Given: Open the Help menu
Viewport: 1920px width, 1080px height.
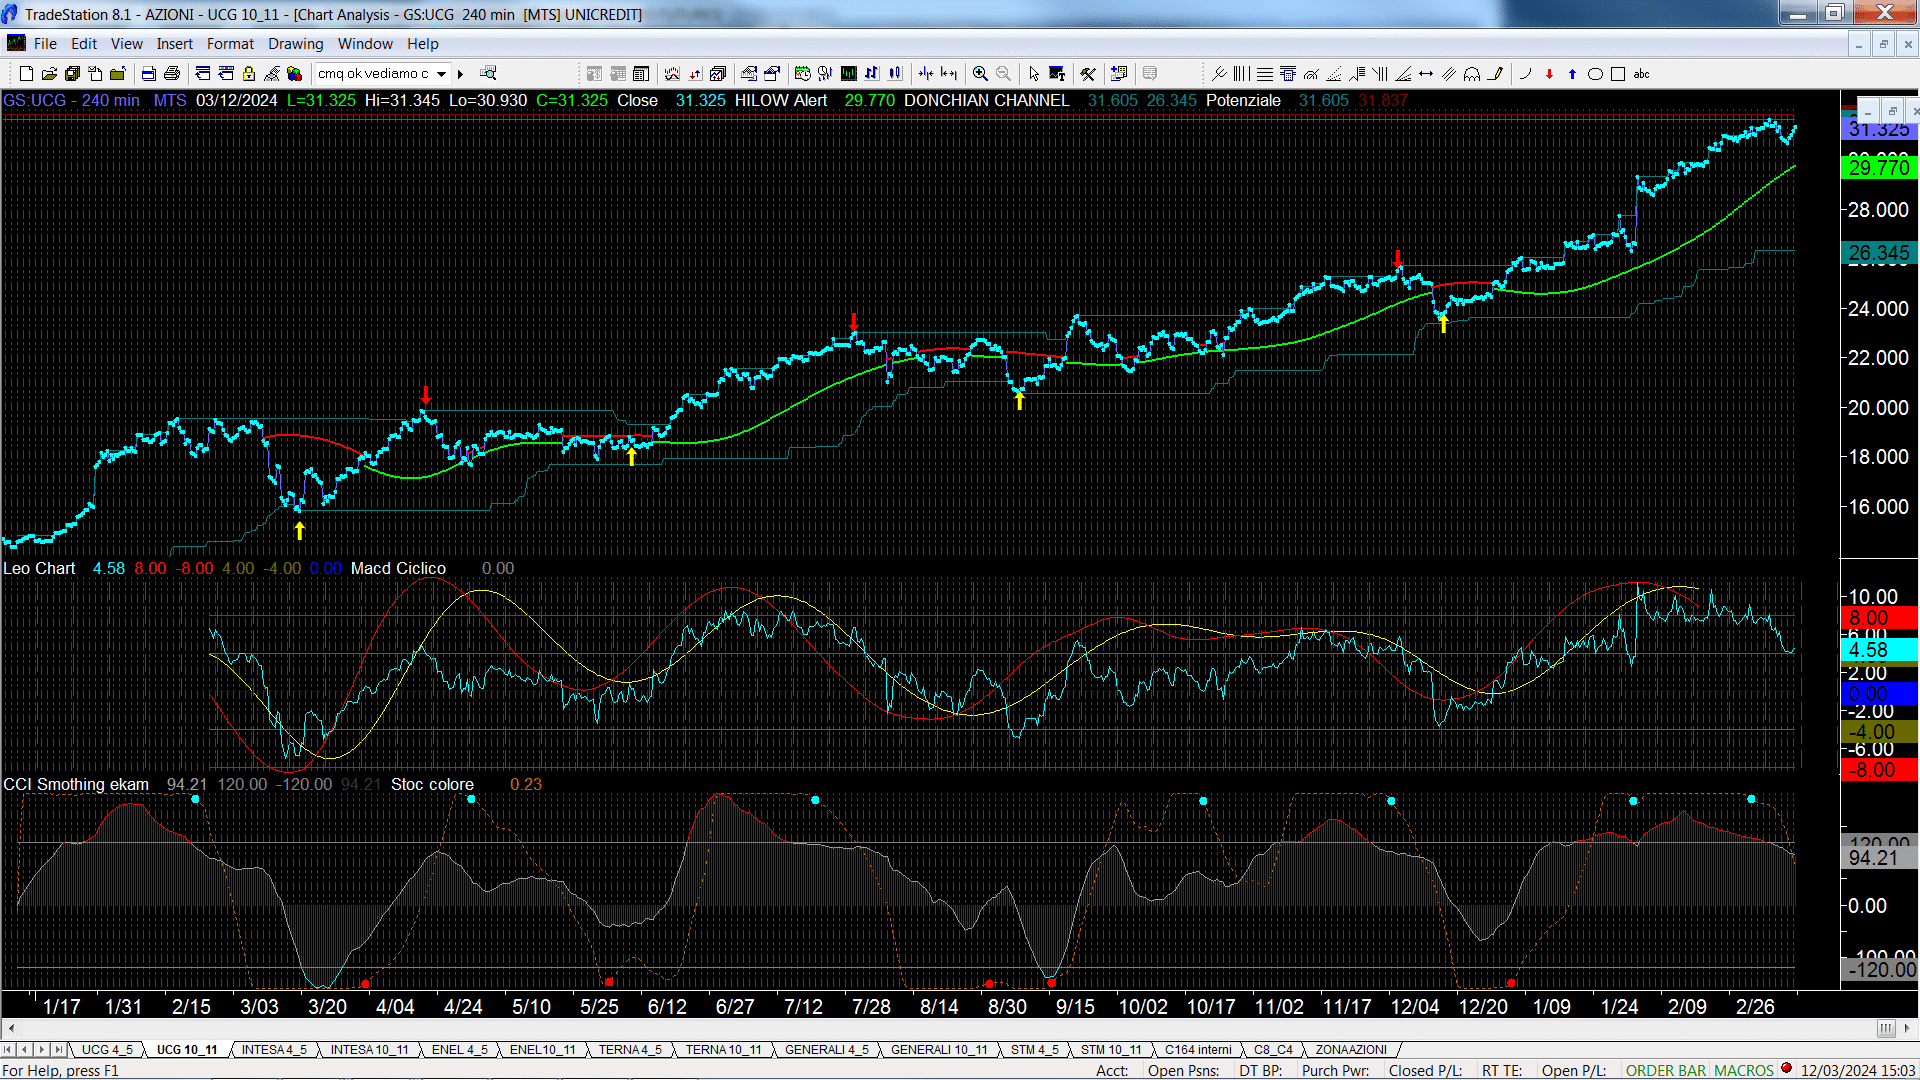Looking at the screenshot, I should point(423,44).
